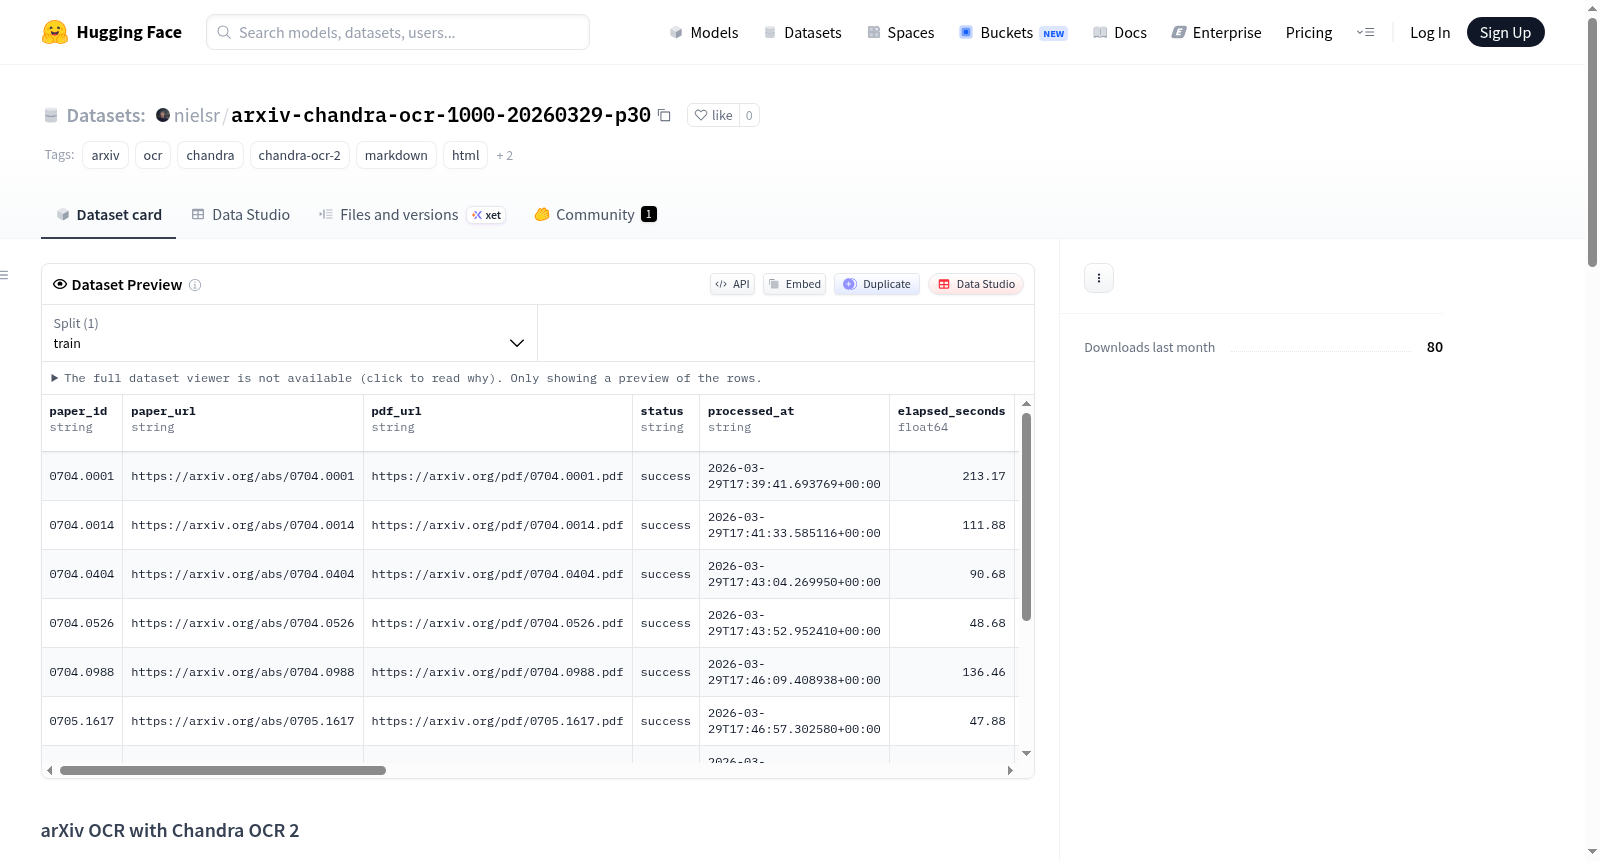This screenshot has height=861, width=1600.
Task: Click the table's vertical scrollbar thumb
Action: [x=1026, y=517]
